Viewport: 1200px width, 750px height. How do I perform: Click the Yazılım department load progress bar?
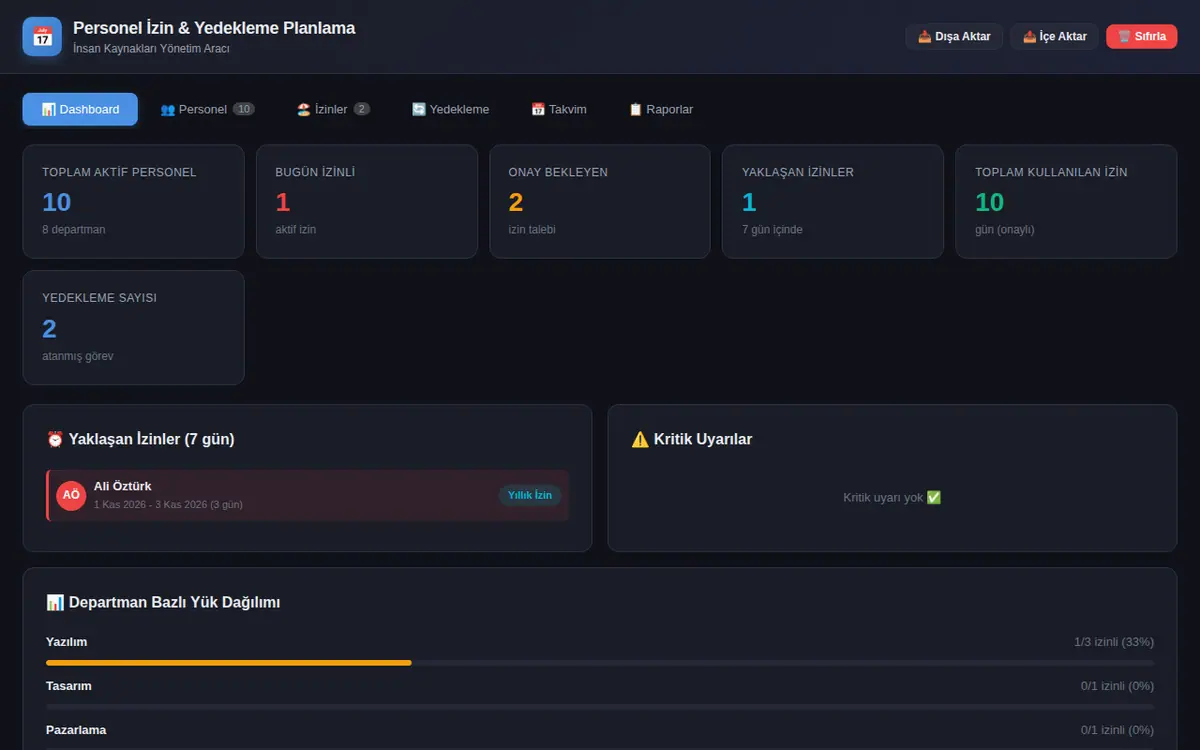600,662
